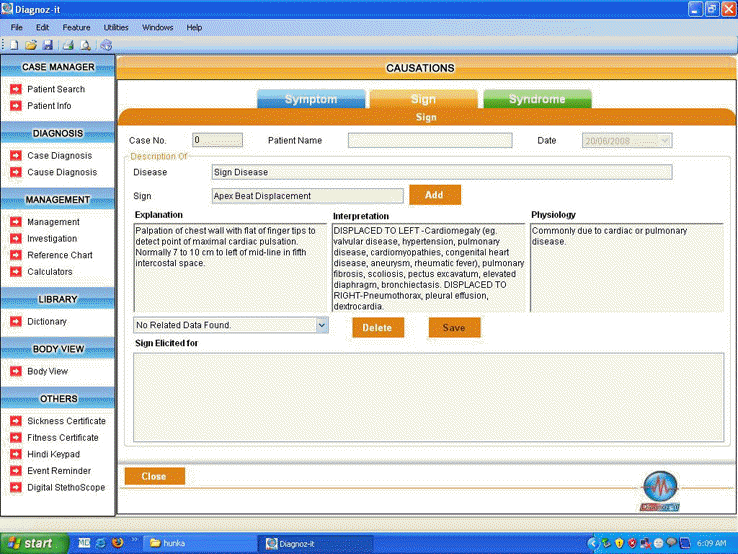Click the arrow icon beside Body View

coord(15,371)
